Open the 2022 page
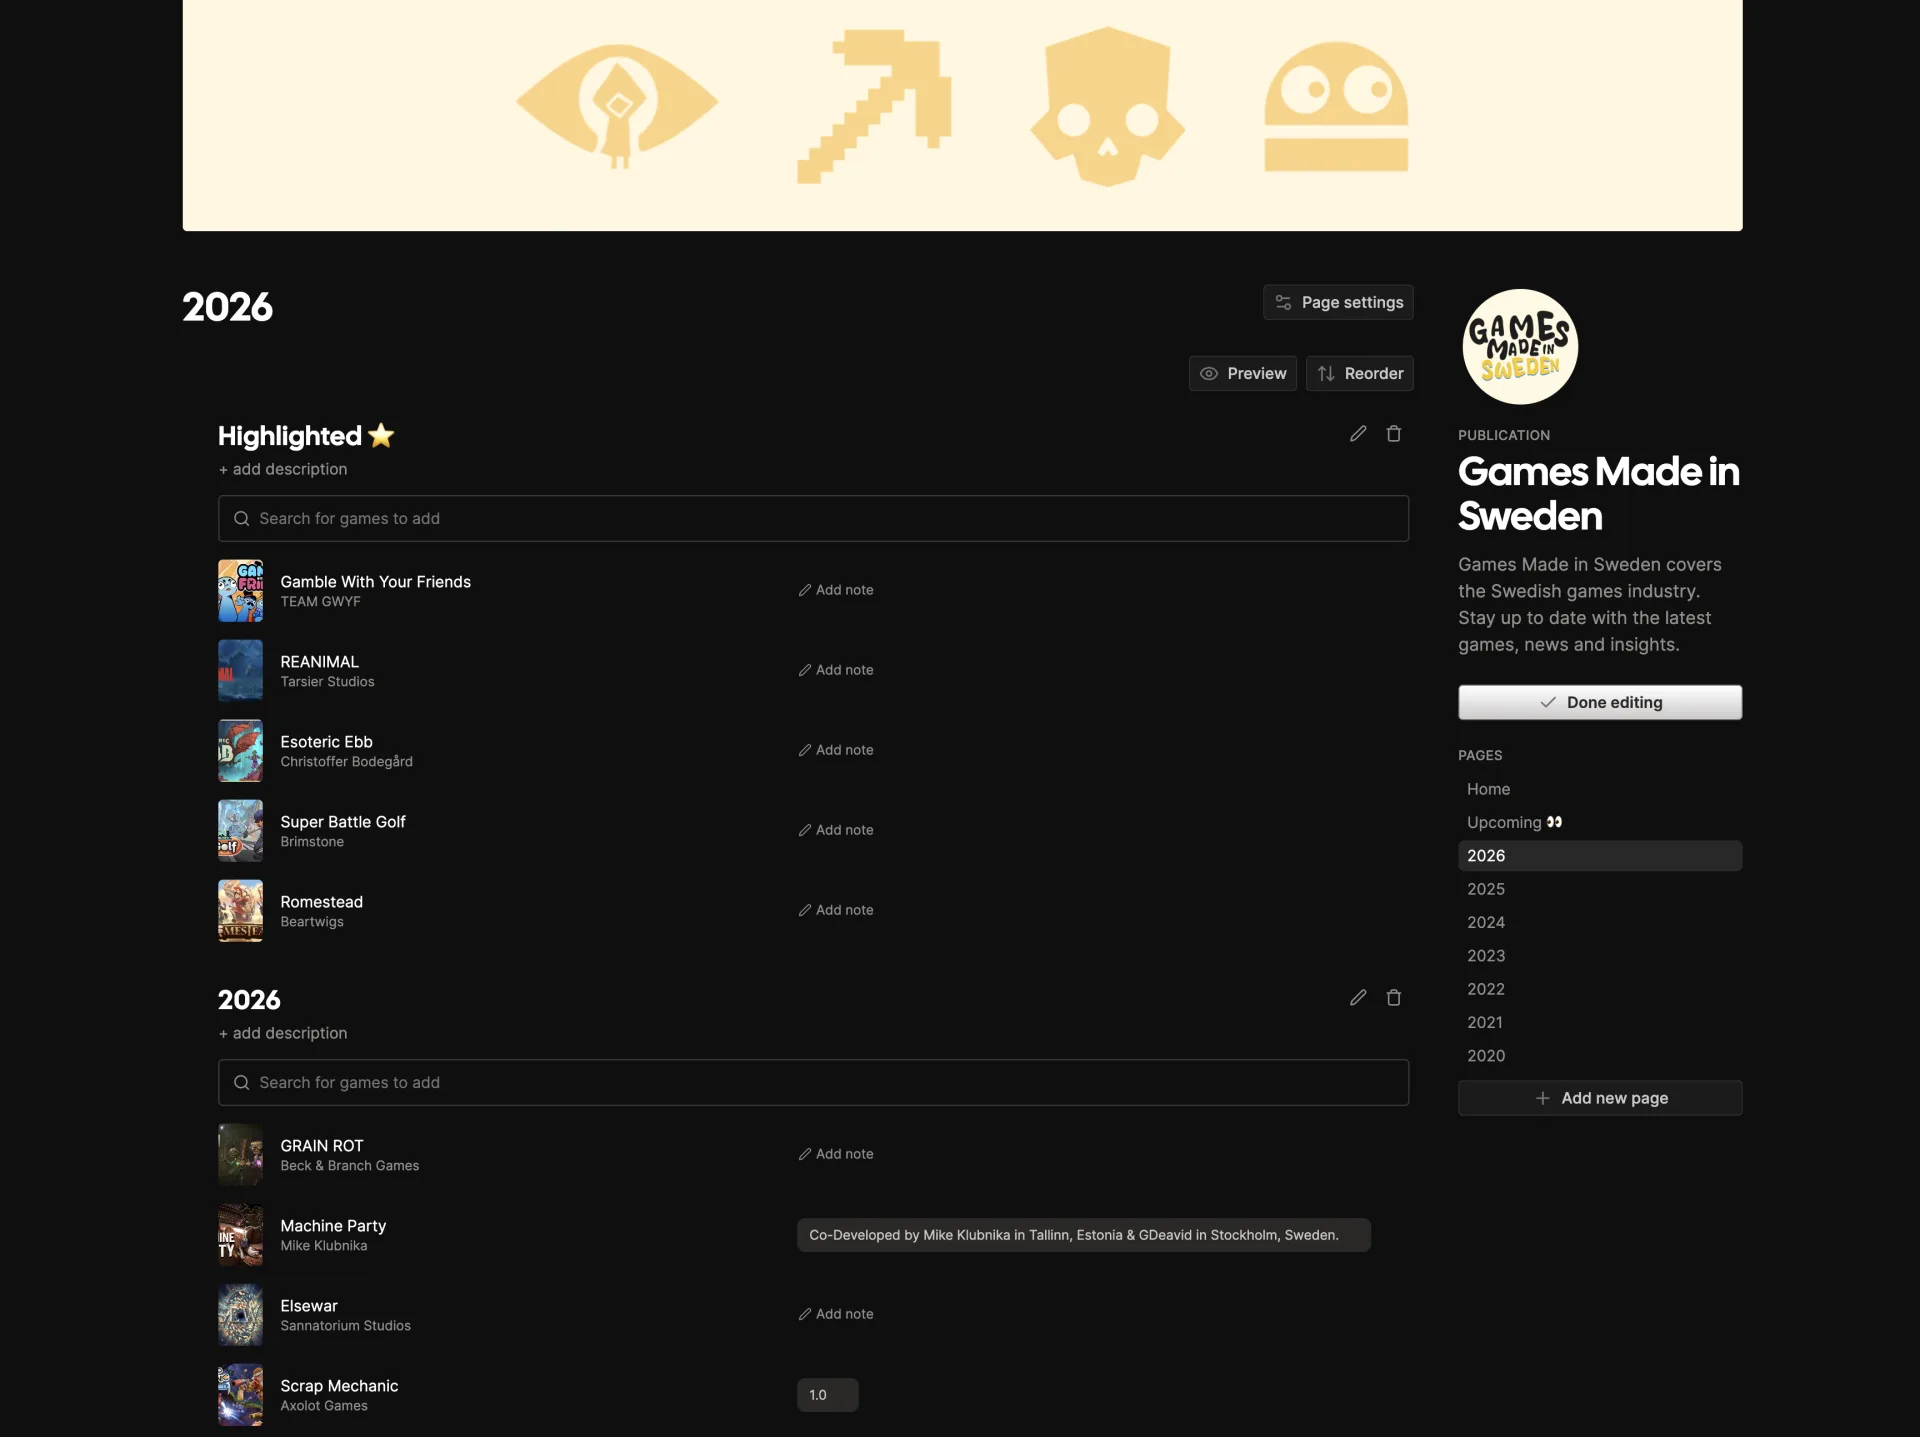The height and width of the screenshot is (1437, 1920). point(1600,989)
